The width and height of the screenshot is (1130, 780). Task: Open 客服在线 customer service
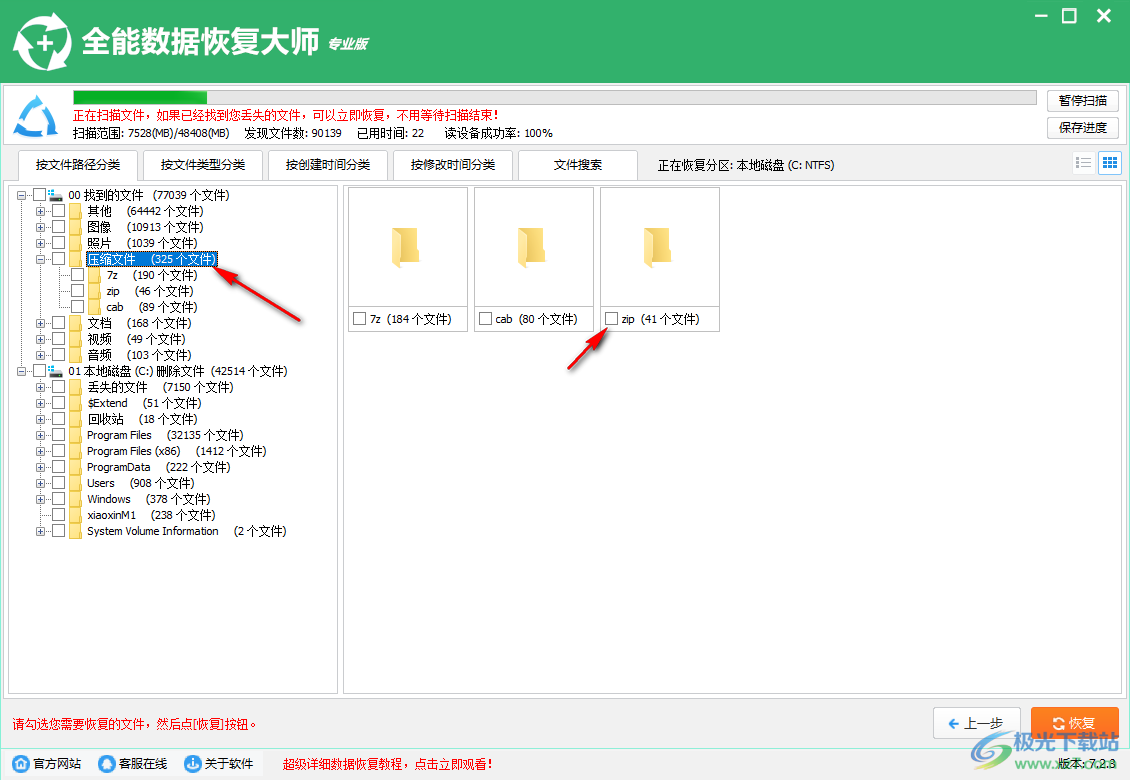pyautogui.click(x=105, y=763)
